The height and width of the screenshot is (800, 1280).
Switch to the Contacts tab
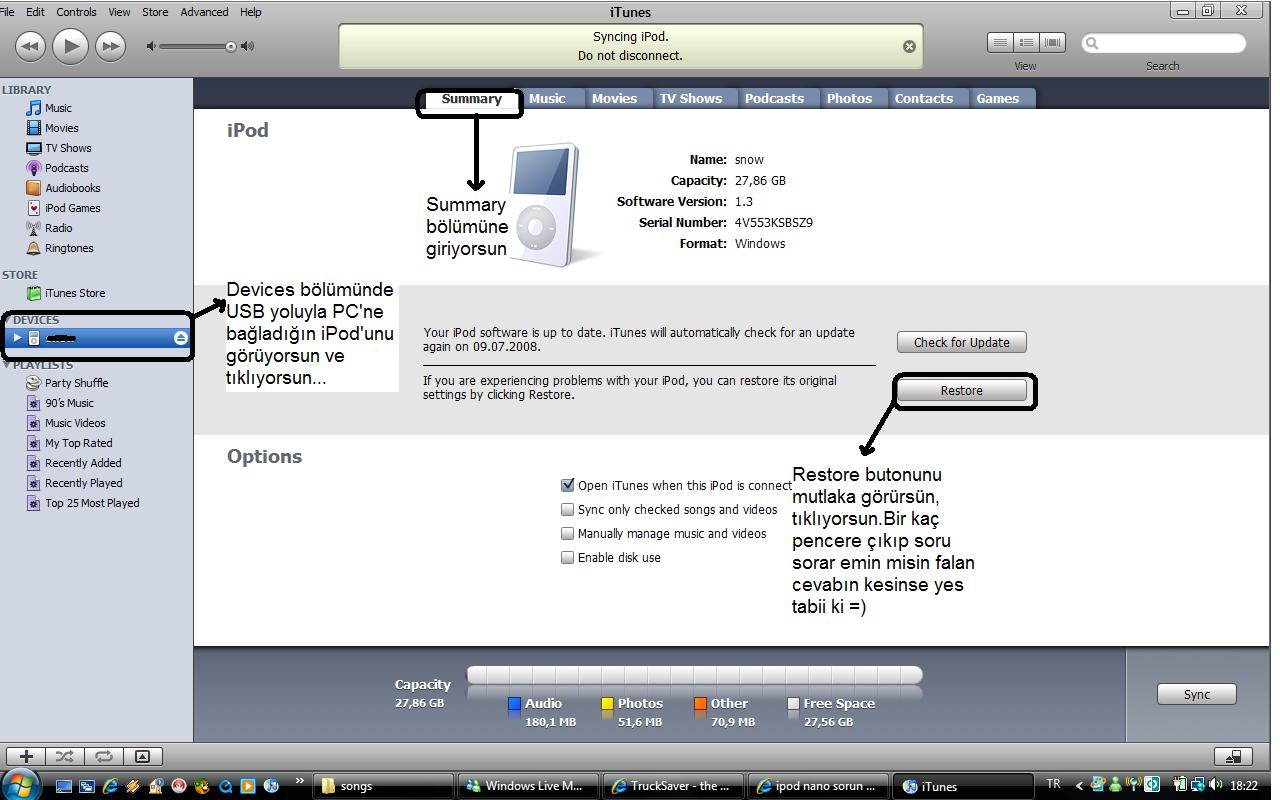tap(923, 99)
